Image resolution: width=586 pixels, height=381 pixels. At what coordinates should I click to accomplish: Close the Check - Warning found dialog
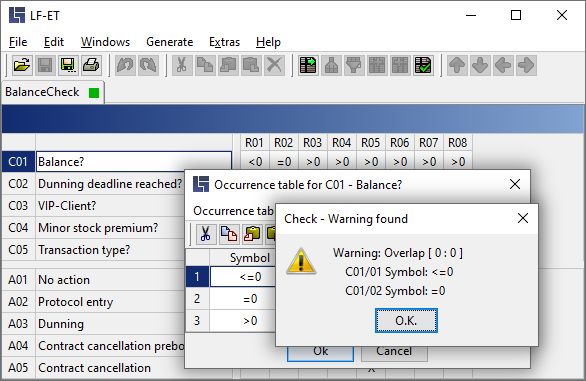coord(522,218)
